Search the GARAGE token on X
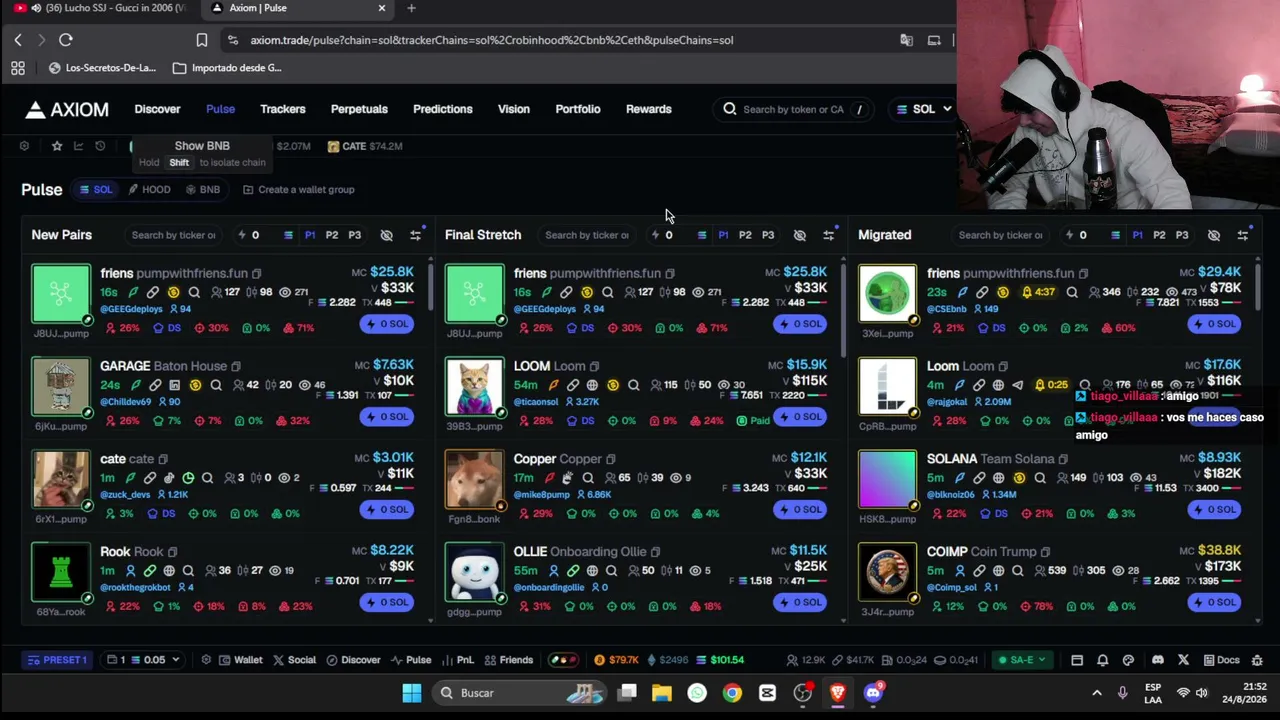1280x720 pixels. [x=216, y=385]
